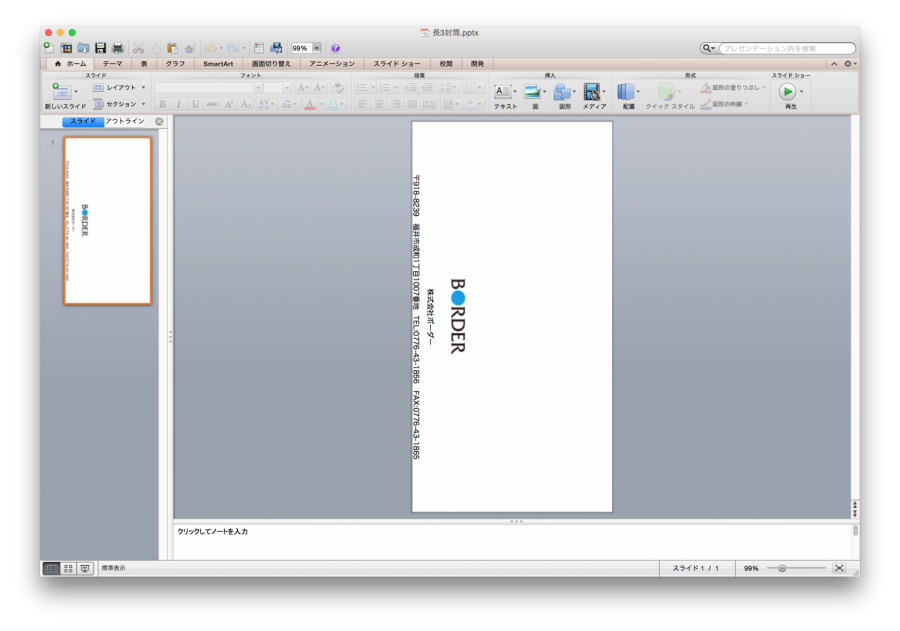900x631 pixels.
Task: Switch to normal view in status bar
Action: pos(51,568)
